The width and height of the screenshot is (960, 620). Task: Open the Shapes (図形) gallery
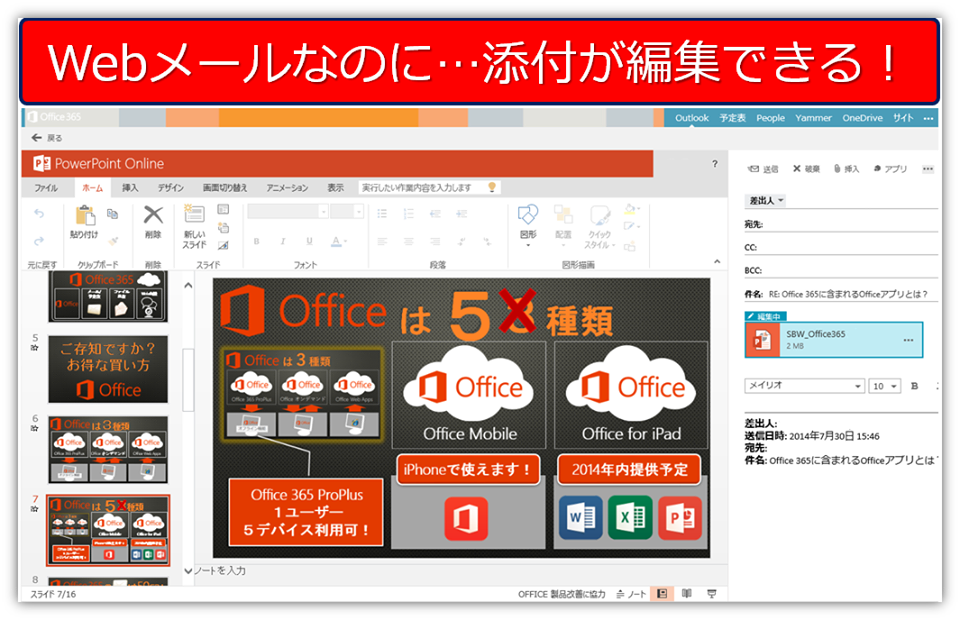pos(528,225)
